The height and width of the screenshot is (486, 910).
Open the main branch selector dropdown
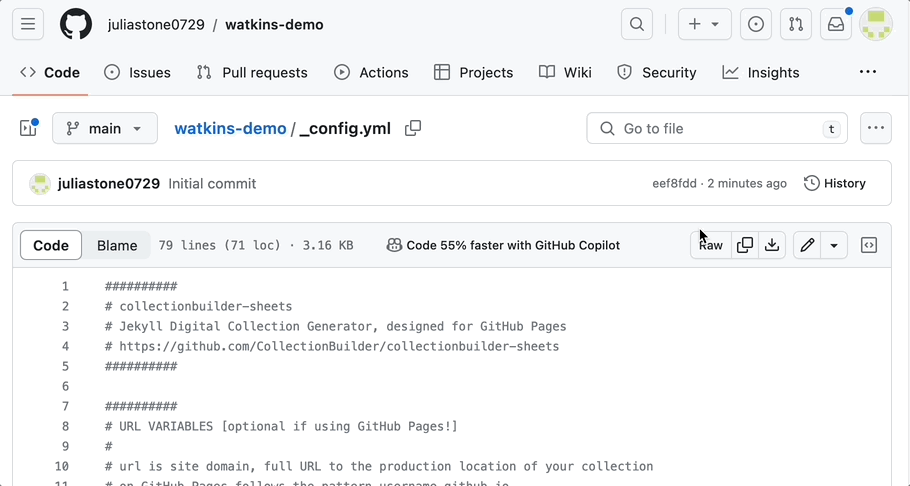click(104, 128)
